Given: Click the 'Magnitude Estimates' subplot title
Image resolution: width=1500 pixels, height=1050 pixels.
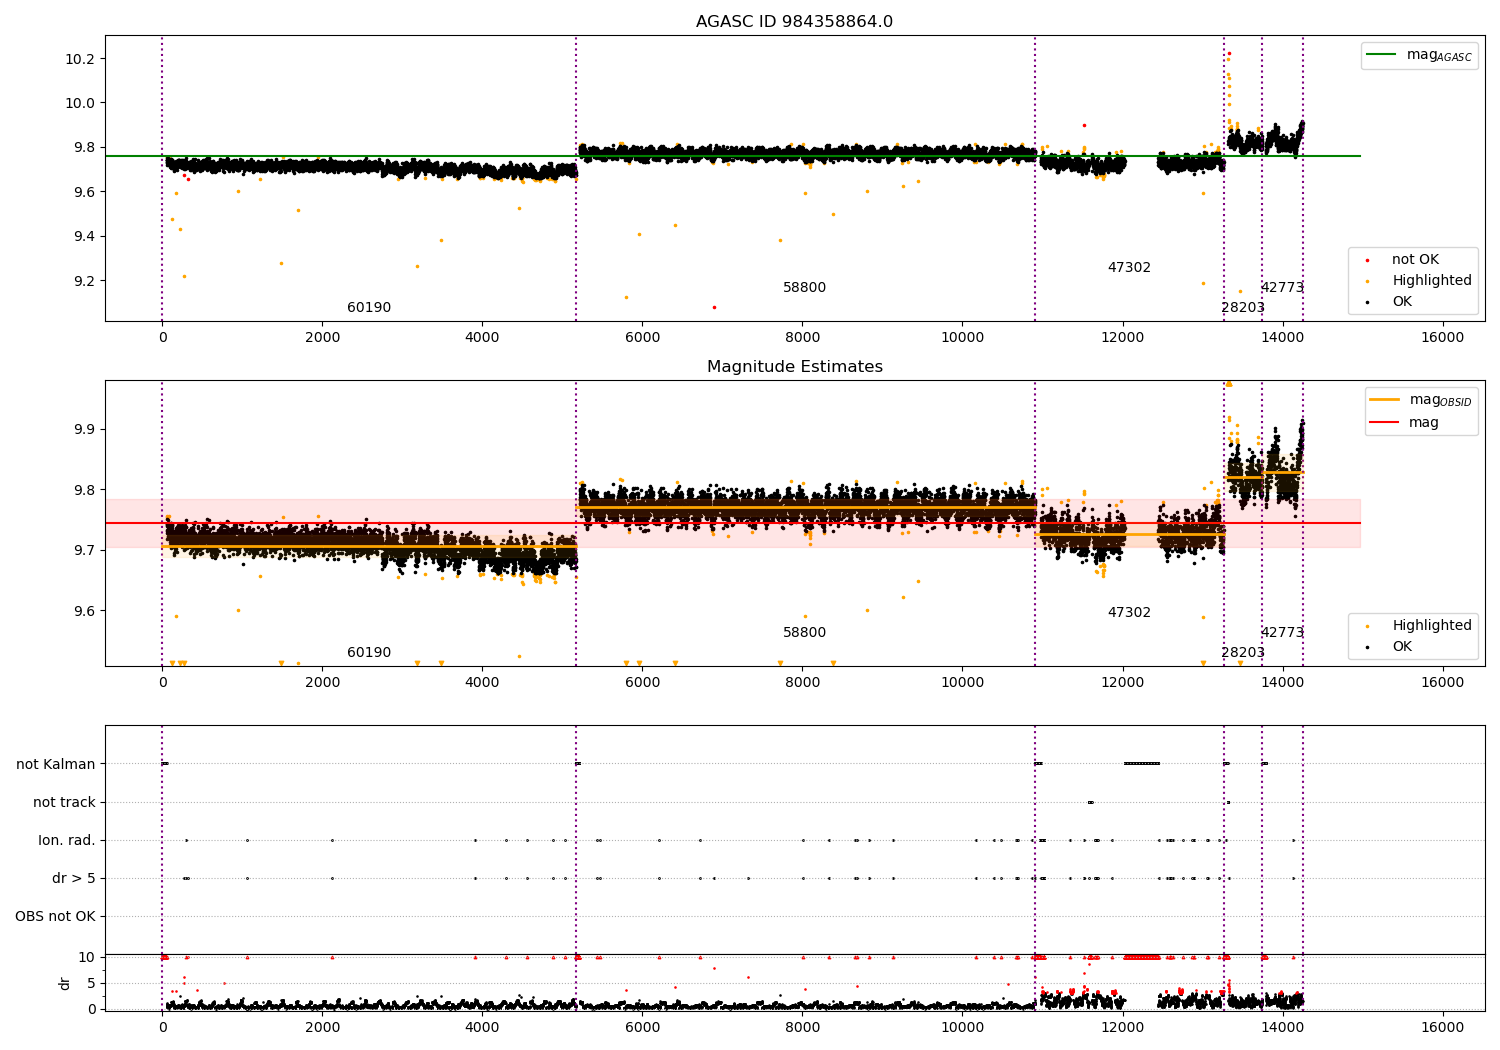Looking at the screenshot, I should (794, 367).
